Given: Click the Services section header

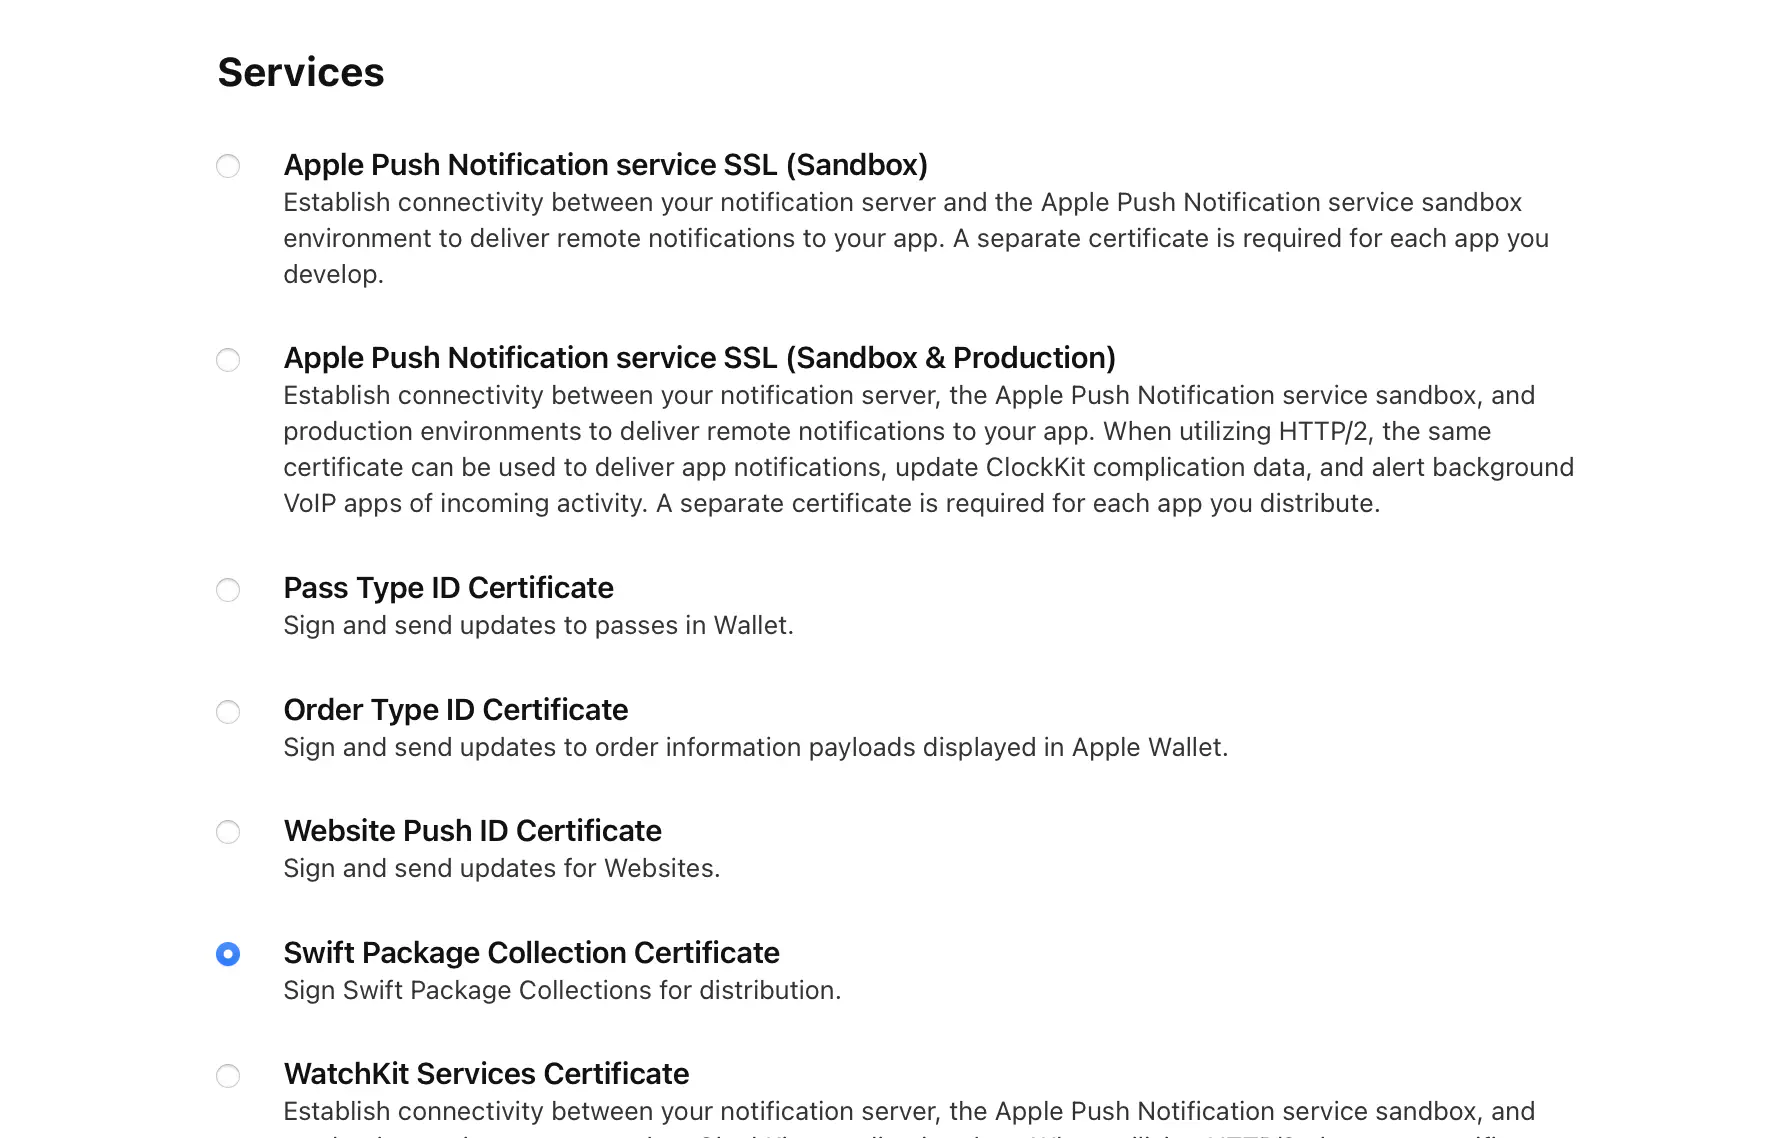Looking at the screenshot, I should coord(300,71).
